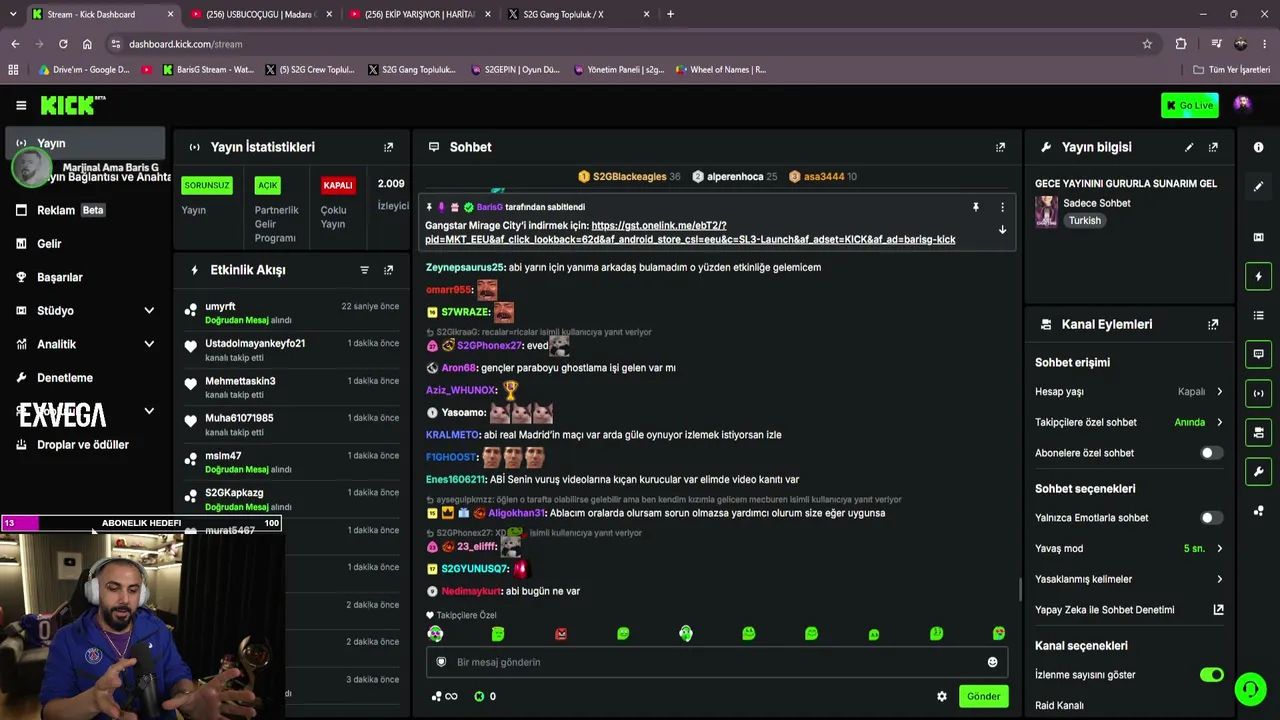1280x720 pixels.
Task: Edit stream info with the pencil icon
Action: coord(1189,147)
